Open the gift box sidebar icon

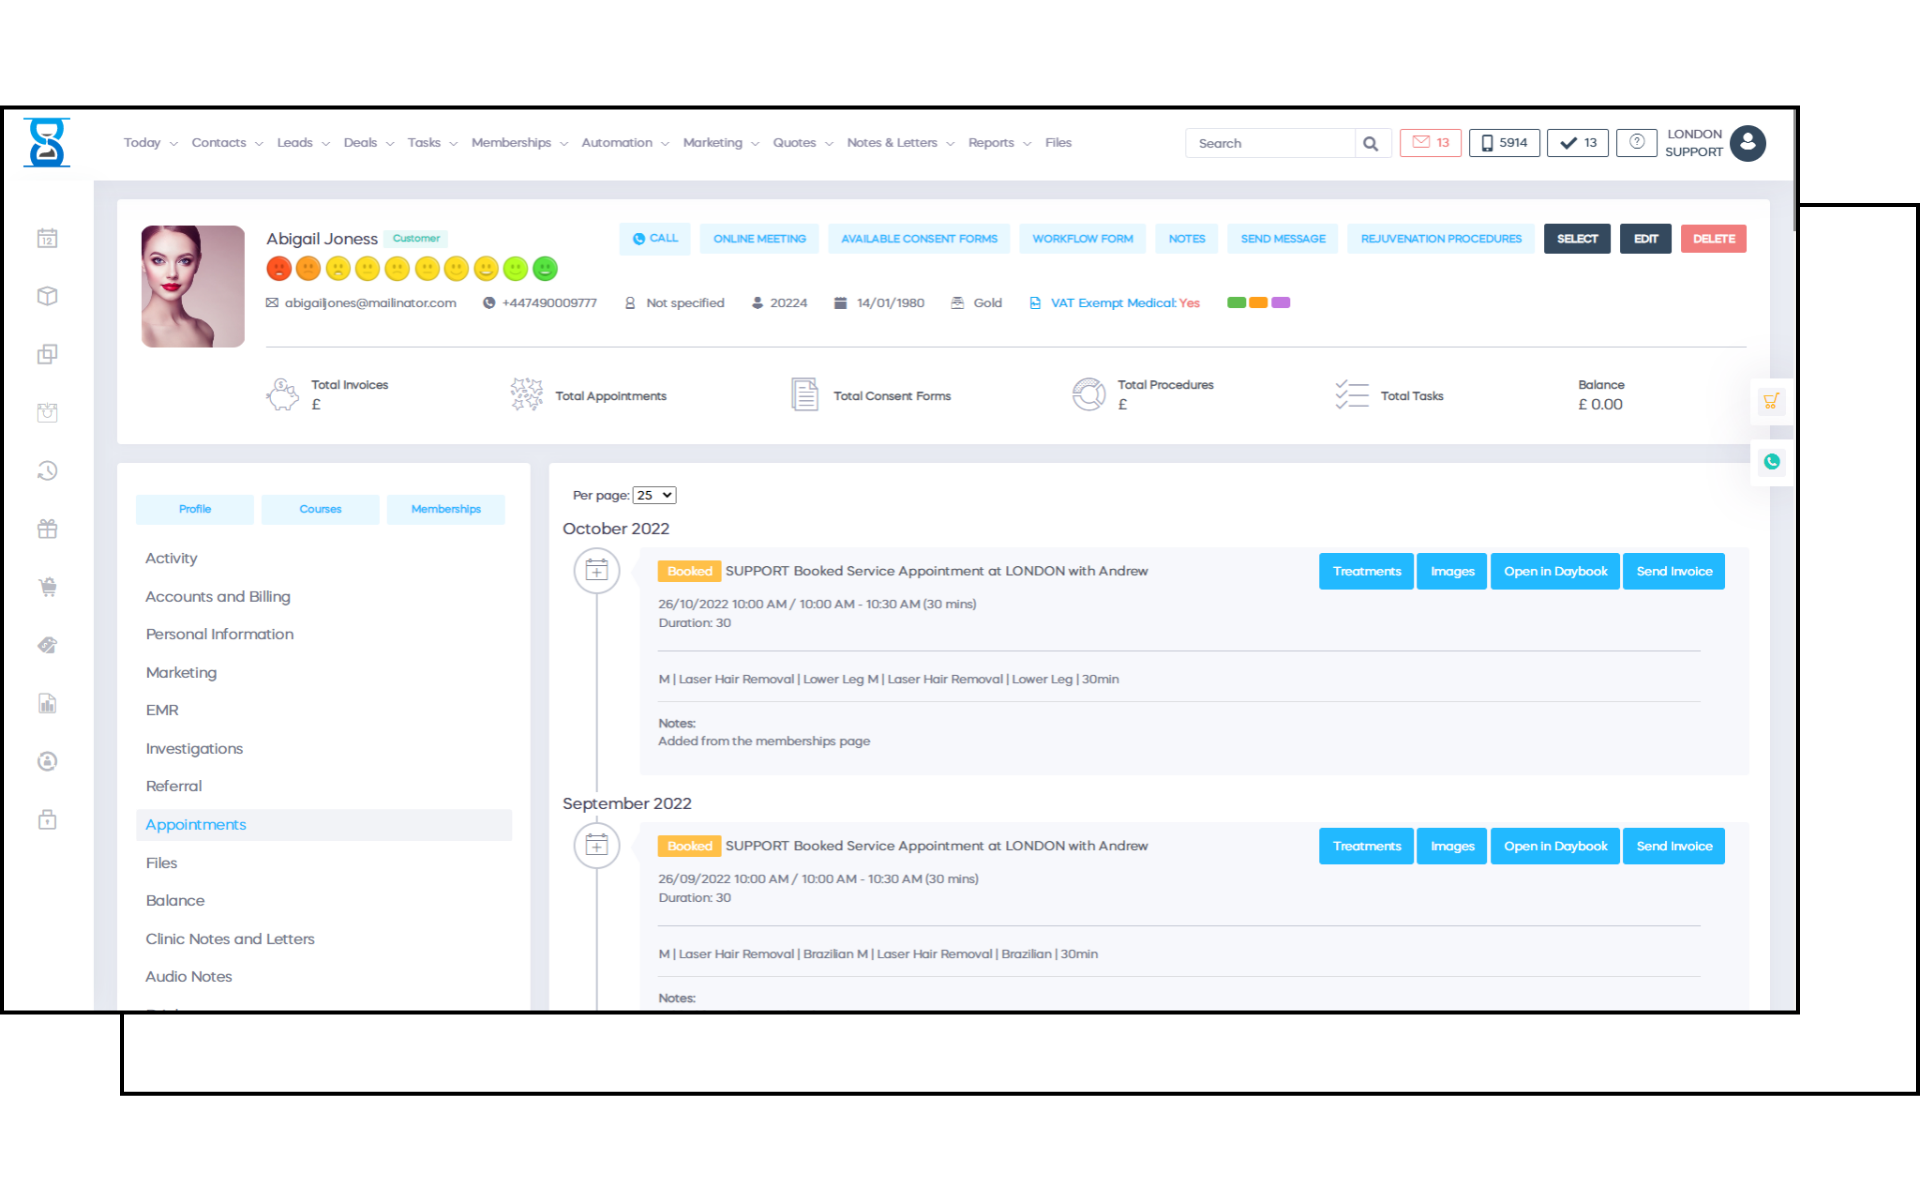[47, 529]
